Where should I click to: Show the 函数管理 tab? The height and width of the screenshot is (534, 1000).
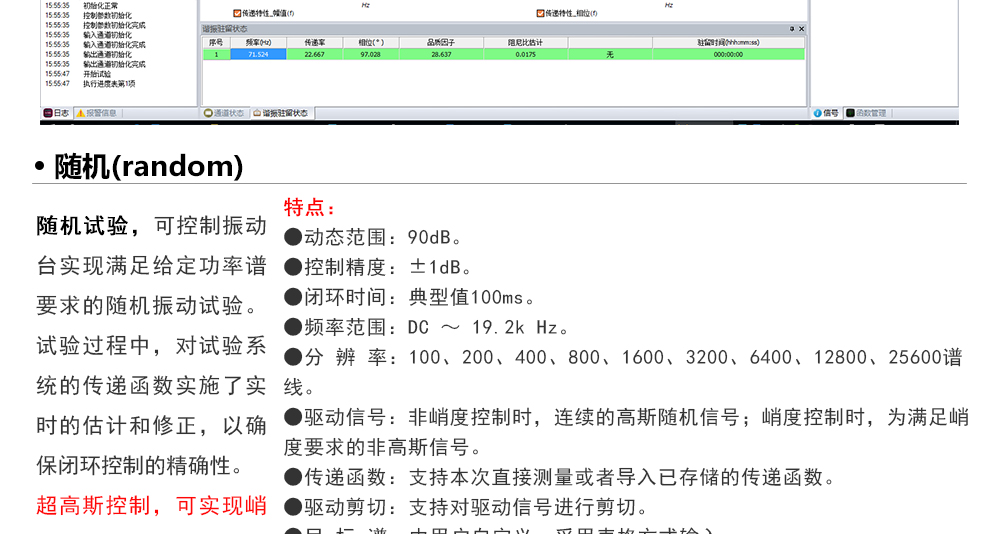coord(866,113)
